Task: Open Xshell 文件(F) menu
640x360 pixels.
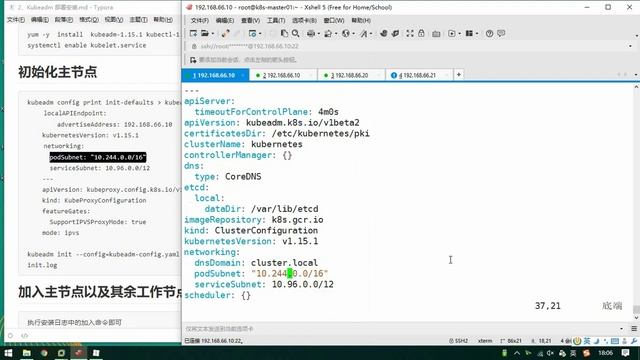Action: click(200, 20)
